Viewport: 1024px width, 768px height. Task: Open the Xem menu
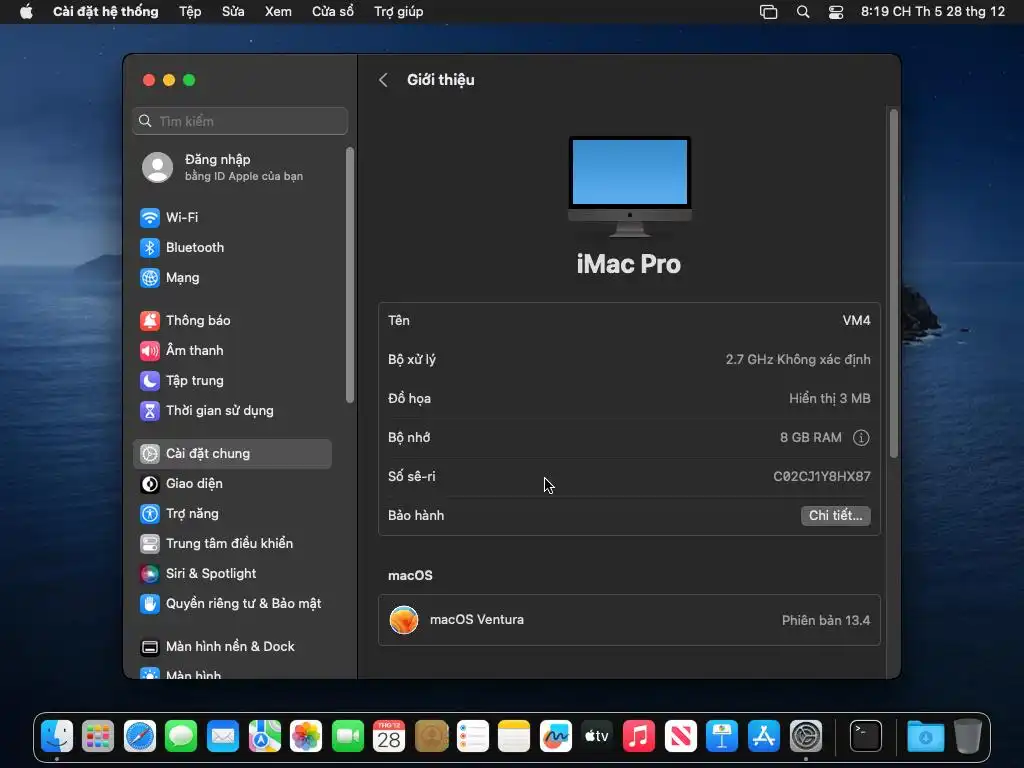click(x=278, y=12)
